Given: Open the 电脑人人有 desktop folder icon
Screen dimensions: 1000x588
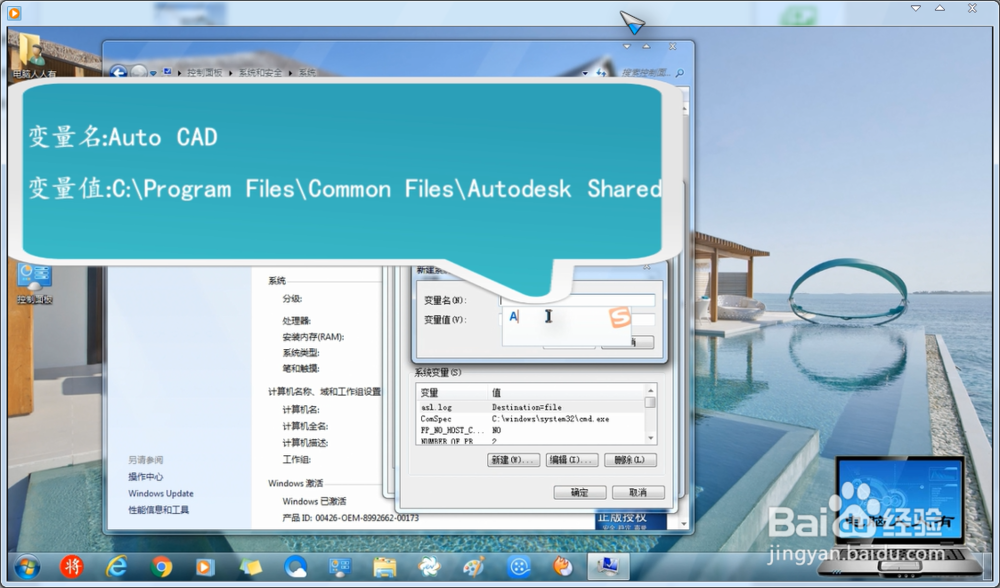Looking at the screenshot, I should [33, 55].
